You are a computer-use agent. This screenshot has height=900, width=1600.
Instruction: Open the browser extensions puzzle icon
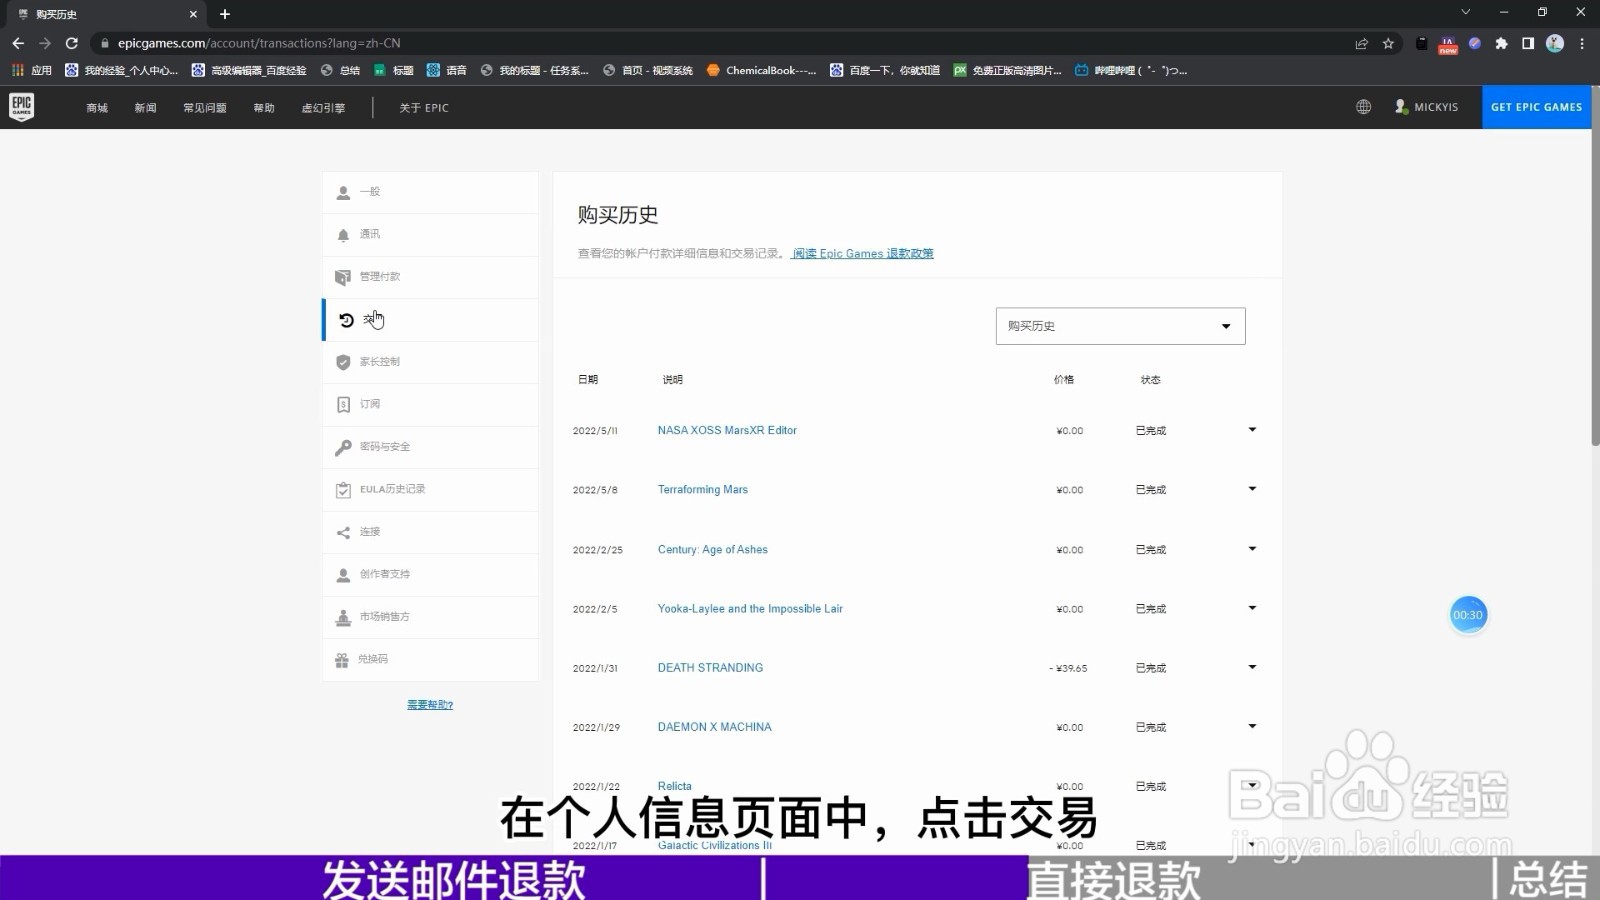point(1501,43)
